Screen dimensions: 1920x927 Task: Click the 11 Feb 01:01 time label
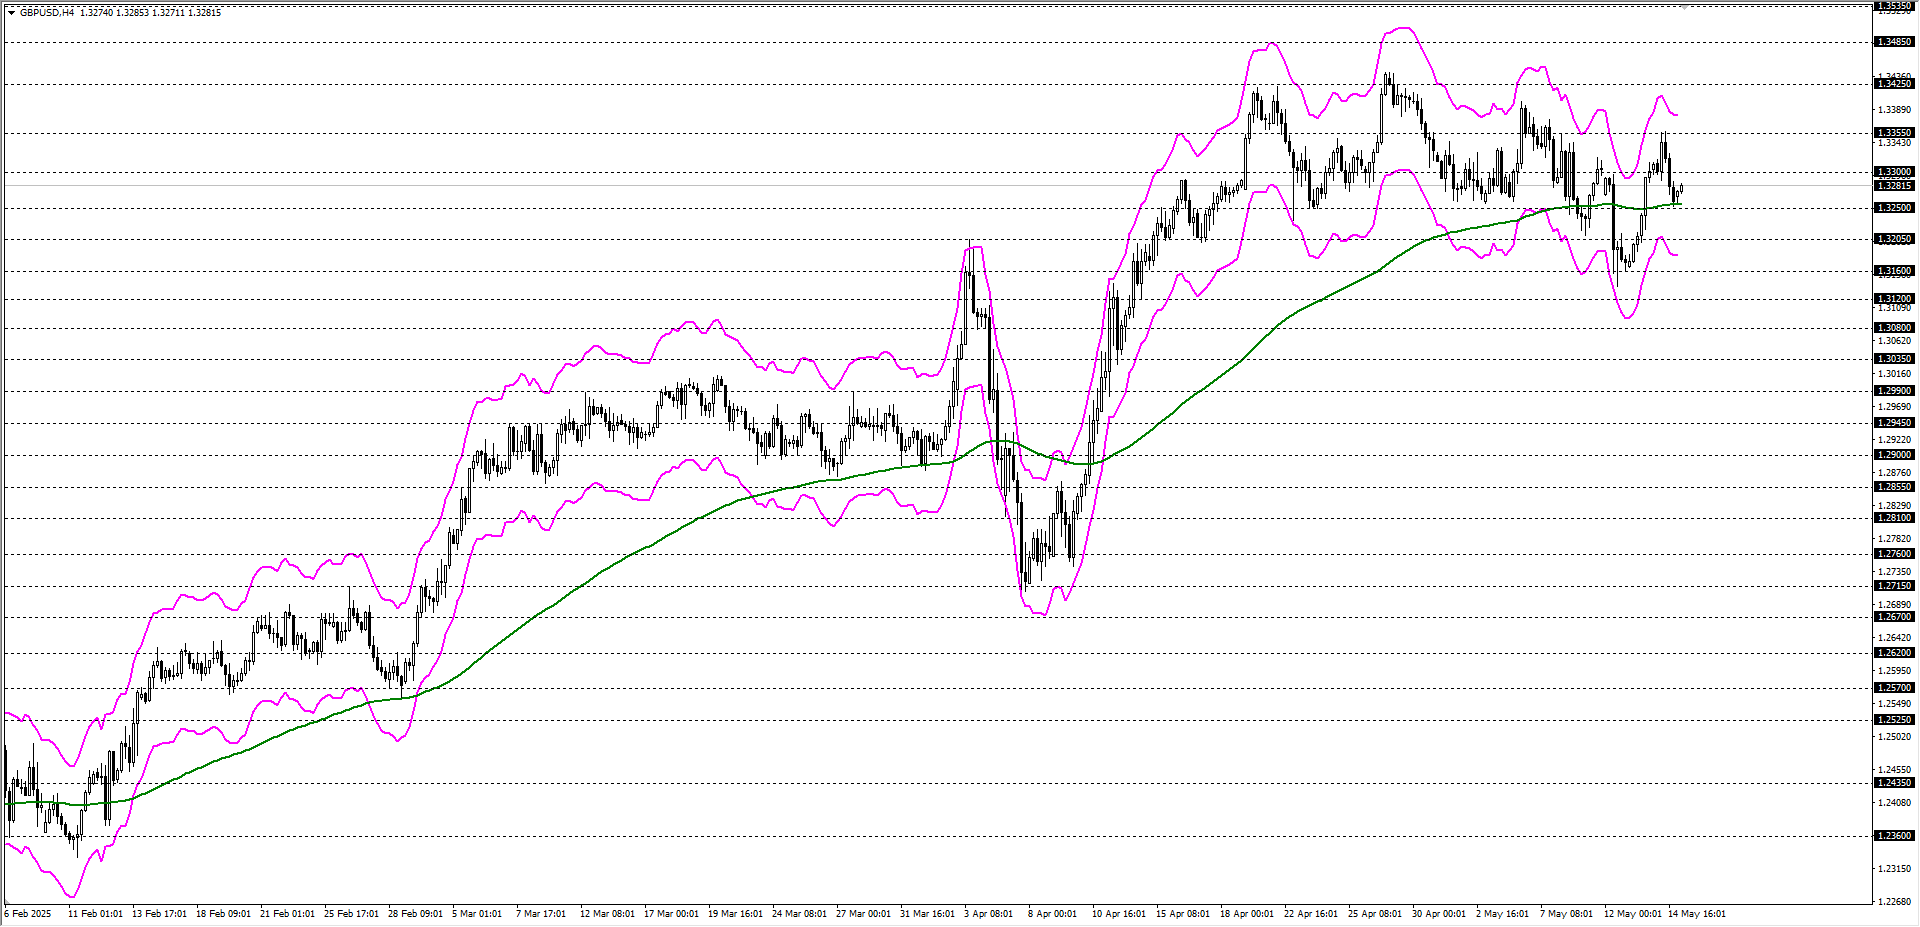[x=95, y=914]
